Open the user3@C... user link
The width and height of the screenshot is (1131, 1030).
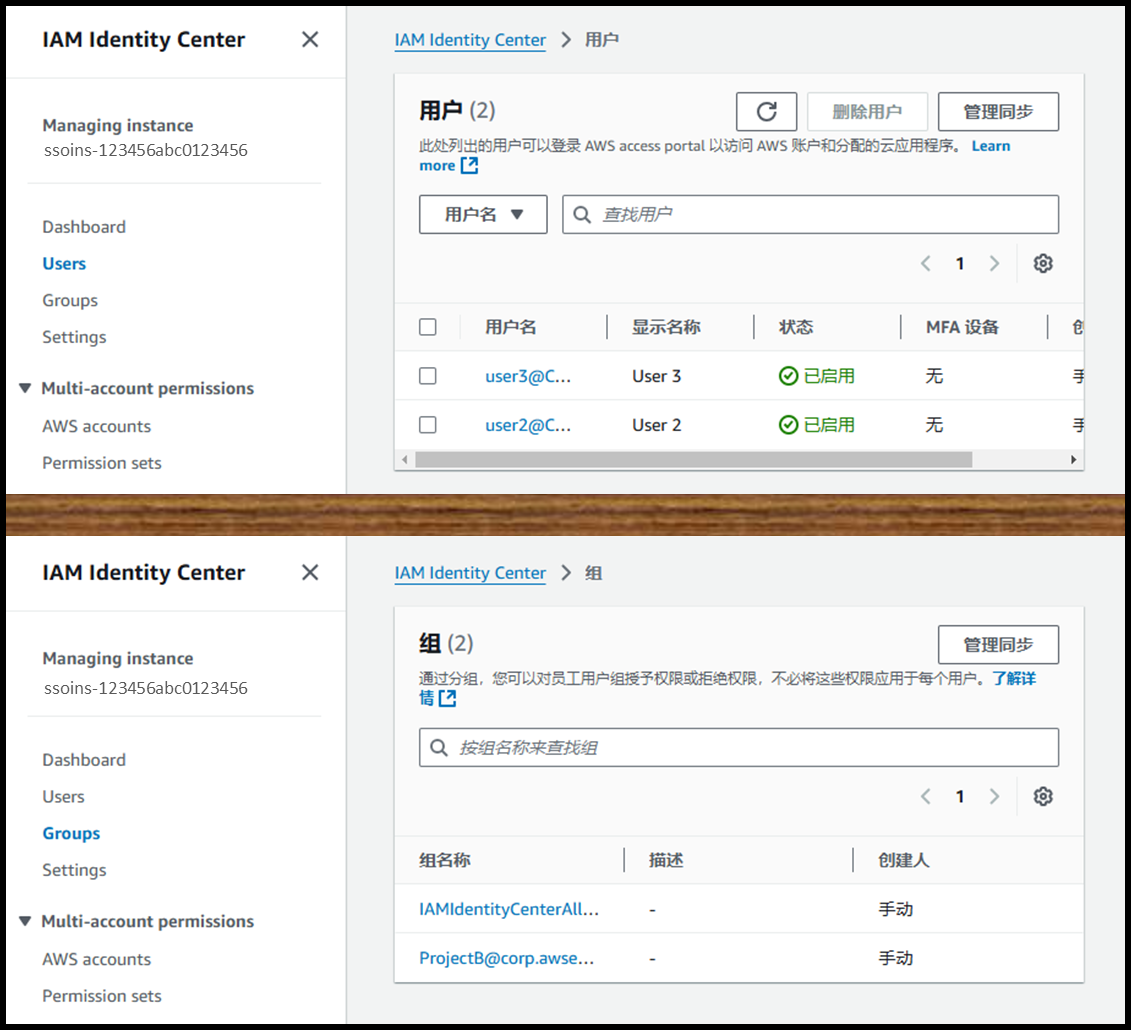point(528,377)
